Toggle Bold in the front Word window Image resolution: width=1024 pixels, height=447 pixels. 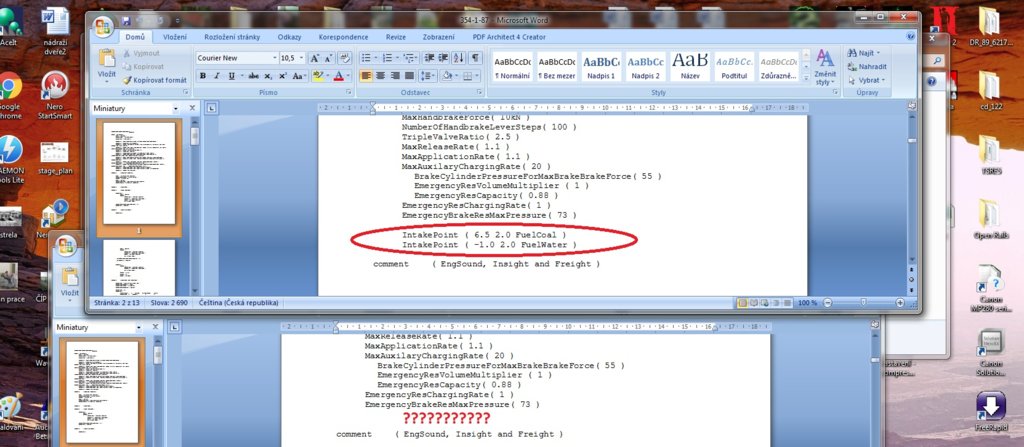tap(203, 76)
